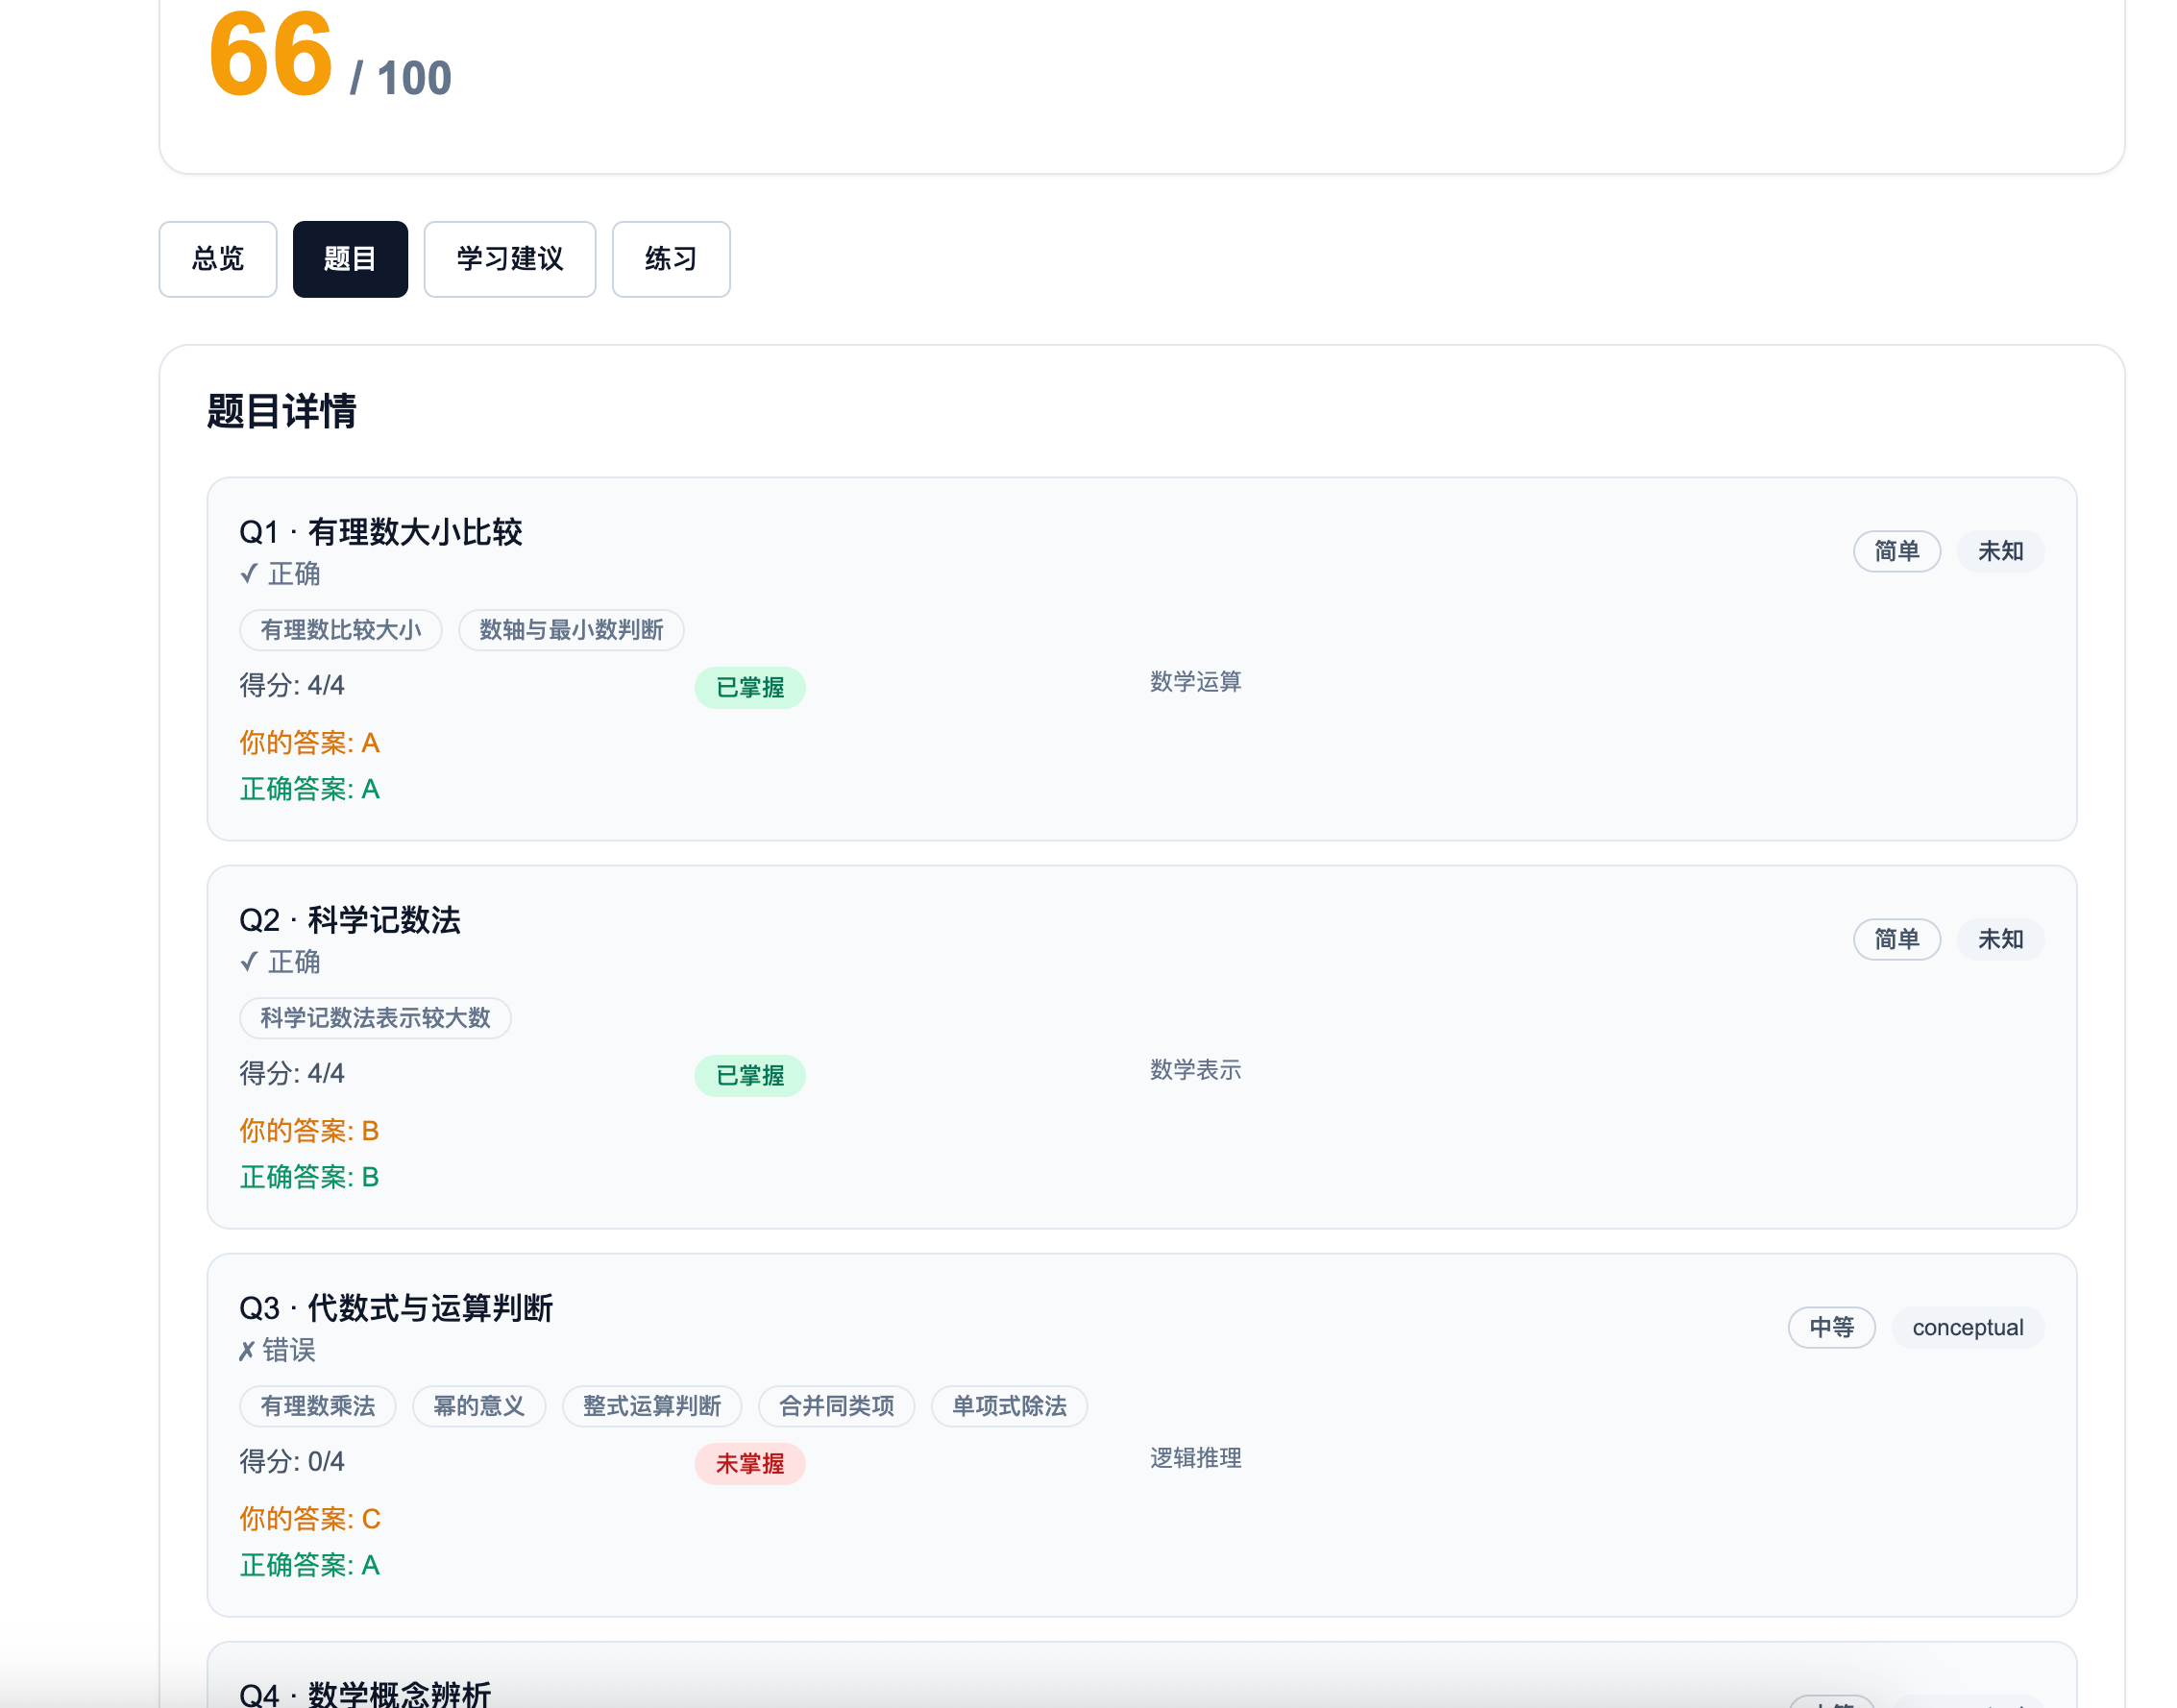Screen dimensions: 2177x1708
Task: Click the 未知 badge on Q2
Action: (x=1999, y=939)
